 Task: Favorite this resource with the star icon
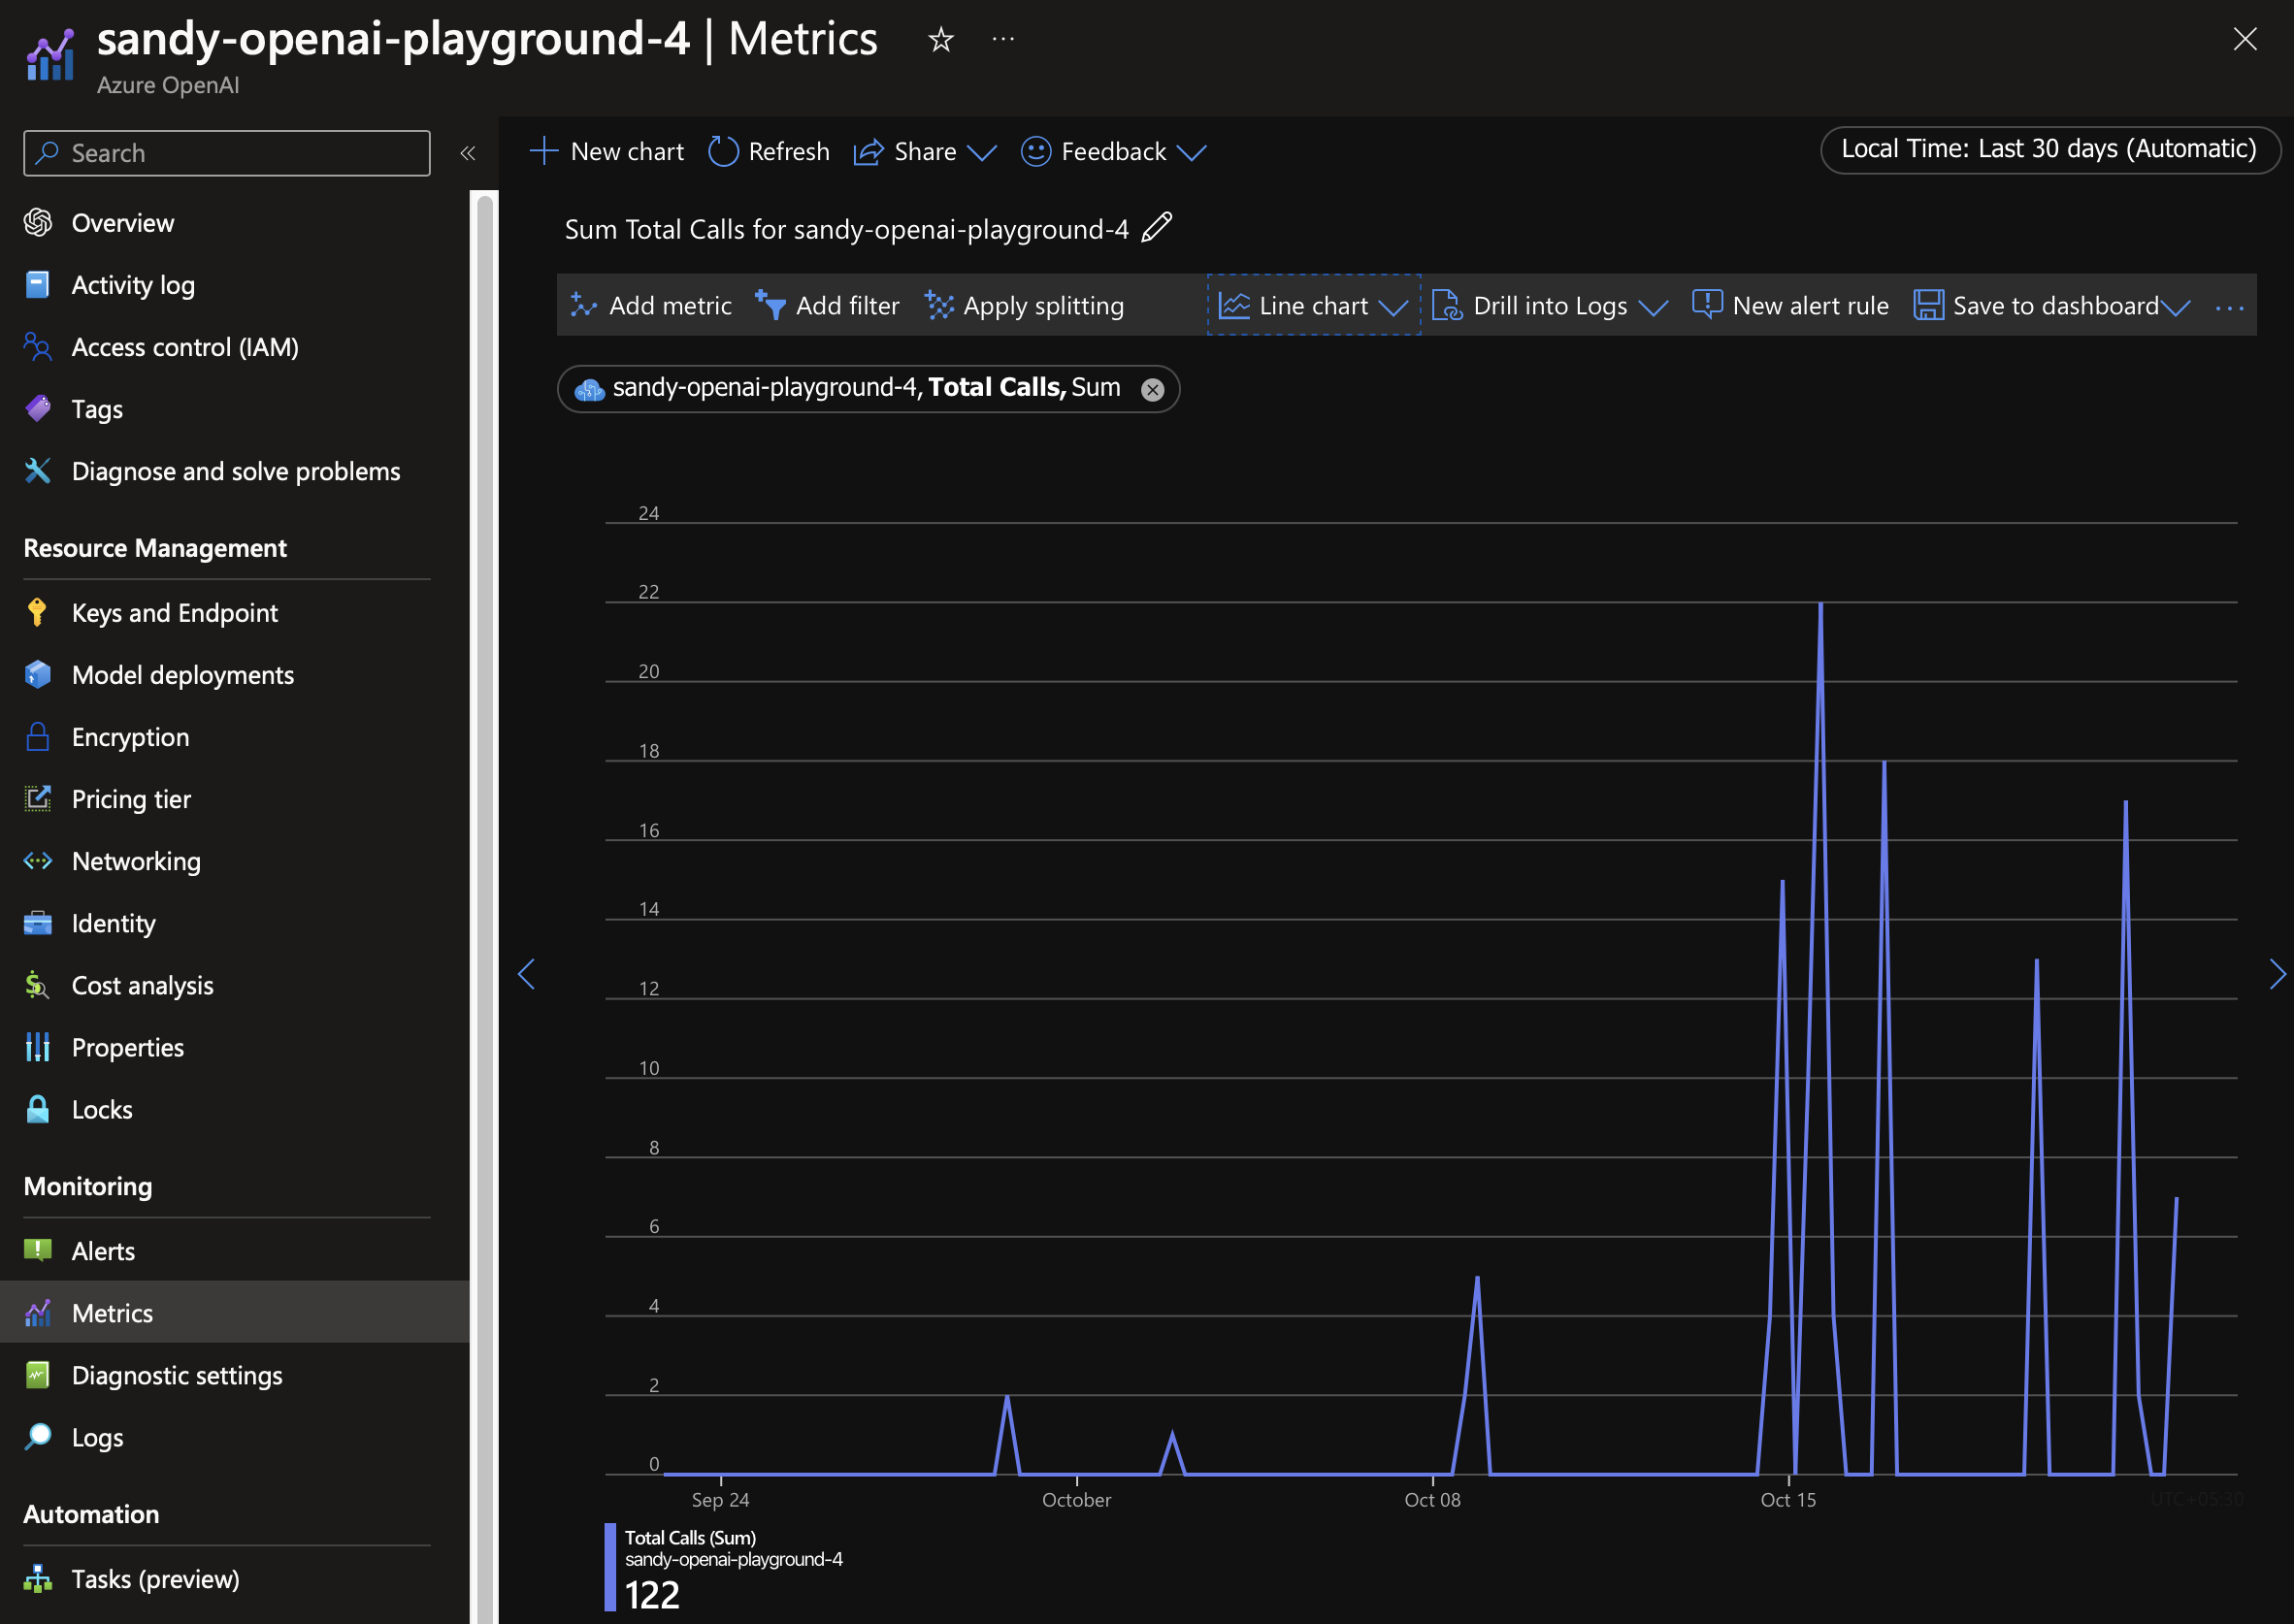(x=940, y=40)
